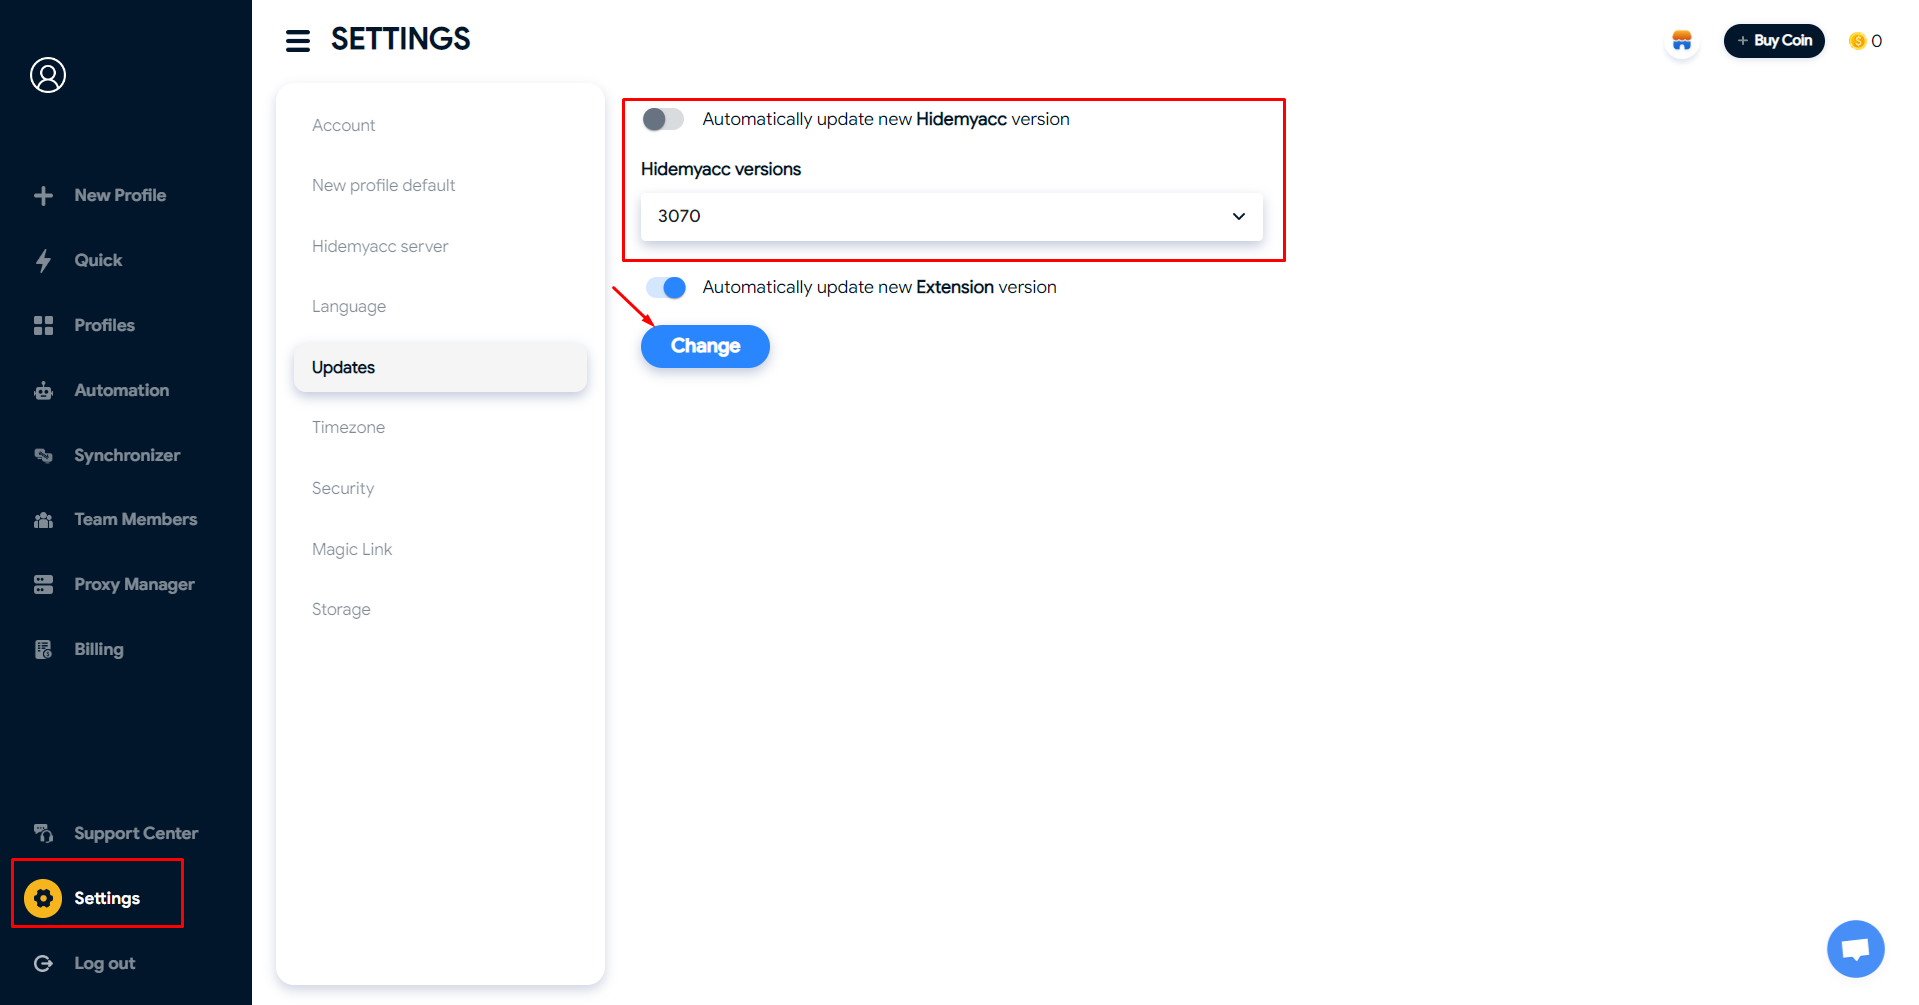Click the chat support bubble icon
This screenshot has height=1005, width=1919.
1855,948
